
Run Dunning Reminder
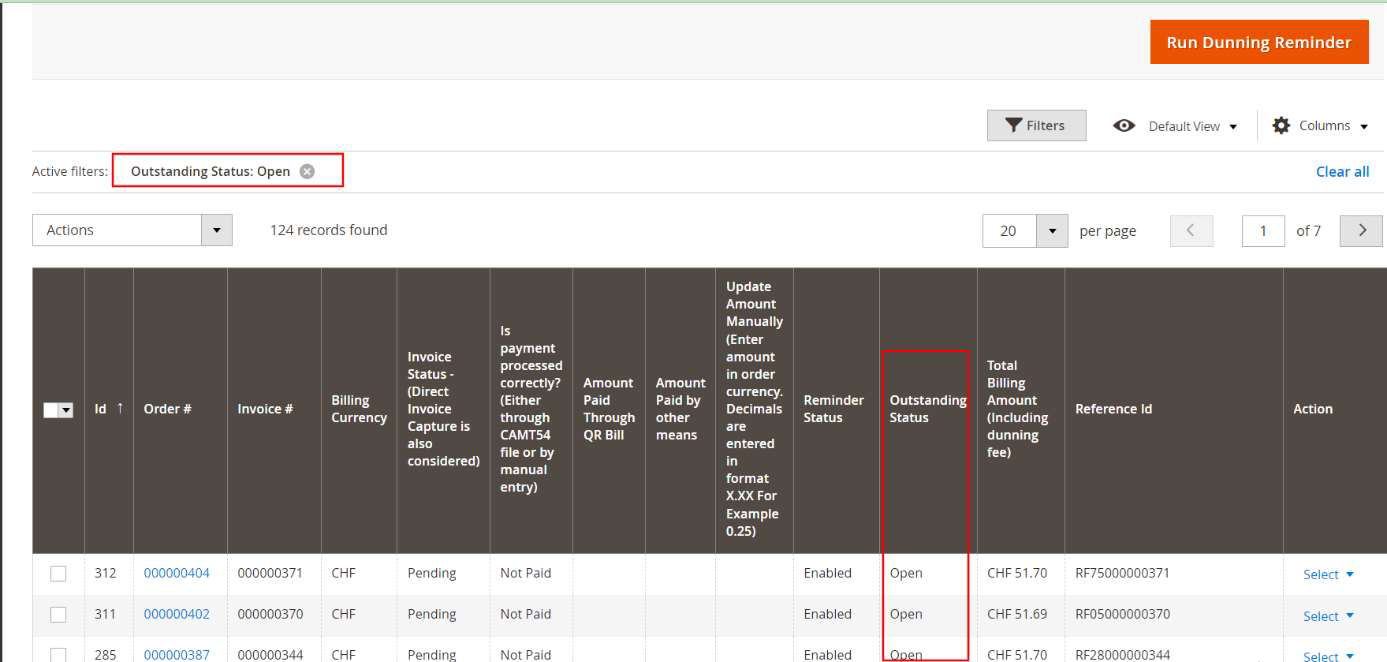[1258, 43]
